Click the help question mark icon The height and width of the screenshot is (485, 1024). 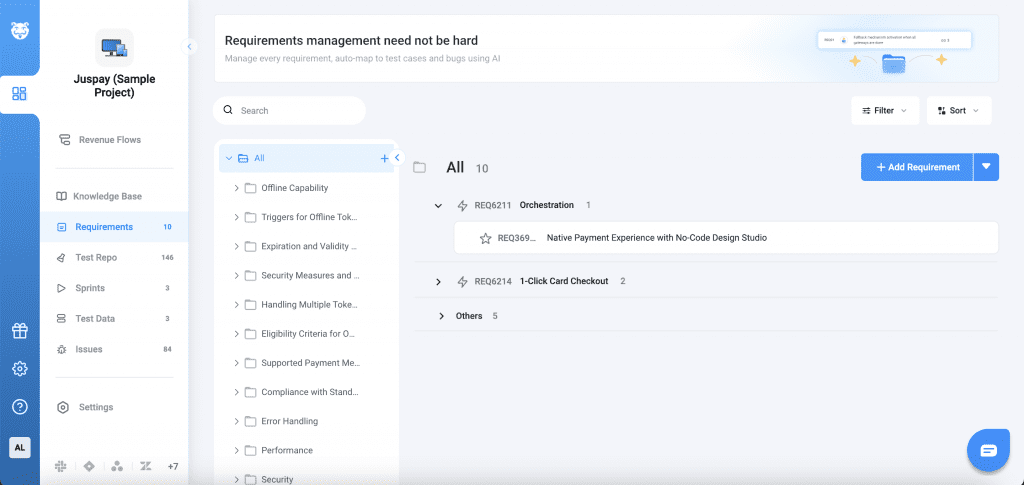[x=19, y=407]
